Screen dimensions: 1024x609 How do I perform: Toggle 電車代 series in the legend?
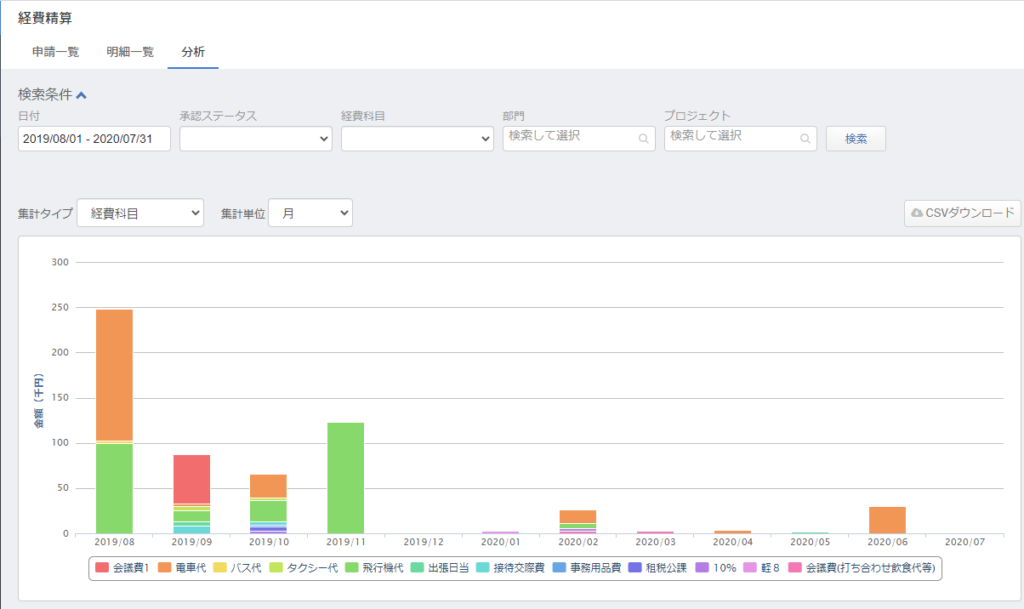186,568
